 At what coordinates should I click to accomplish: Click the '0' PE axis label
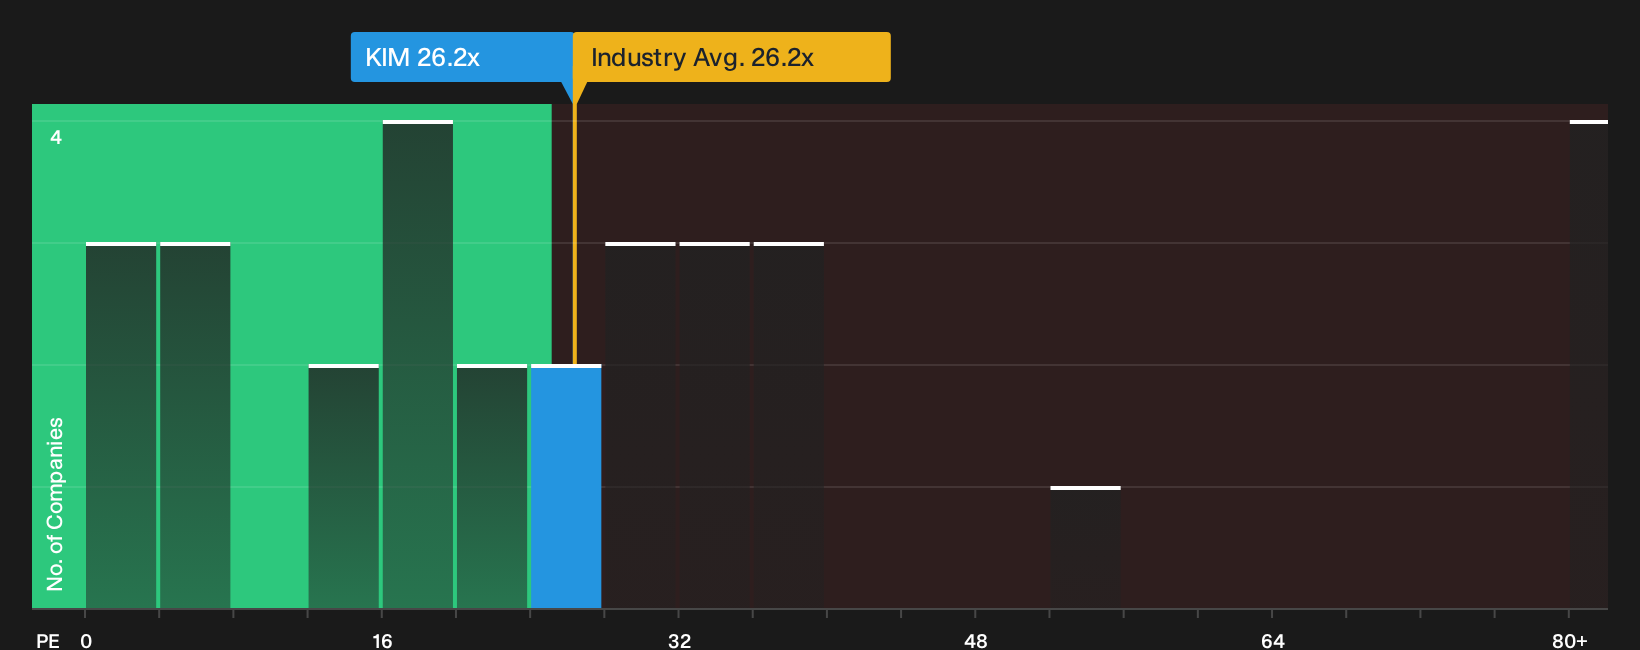[86, 640]
